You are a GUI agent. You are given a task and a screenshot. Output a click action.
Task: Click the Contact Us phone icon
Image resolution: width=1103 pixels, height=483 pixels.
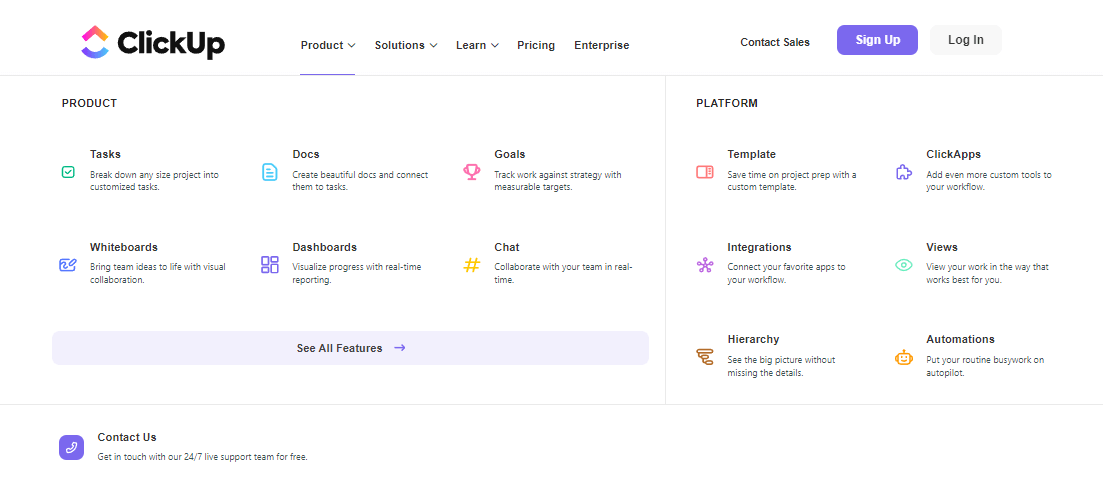coord(72,447)
